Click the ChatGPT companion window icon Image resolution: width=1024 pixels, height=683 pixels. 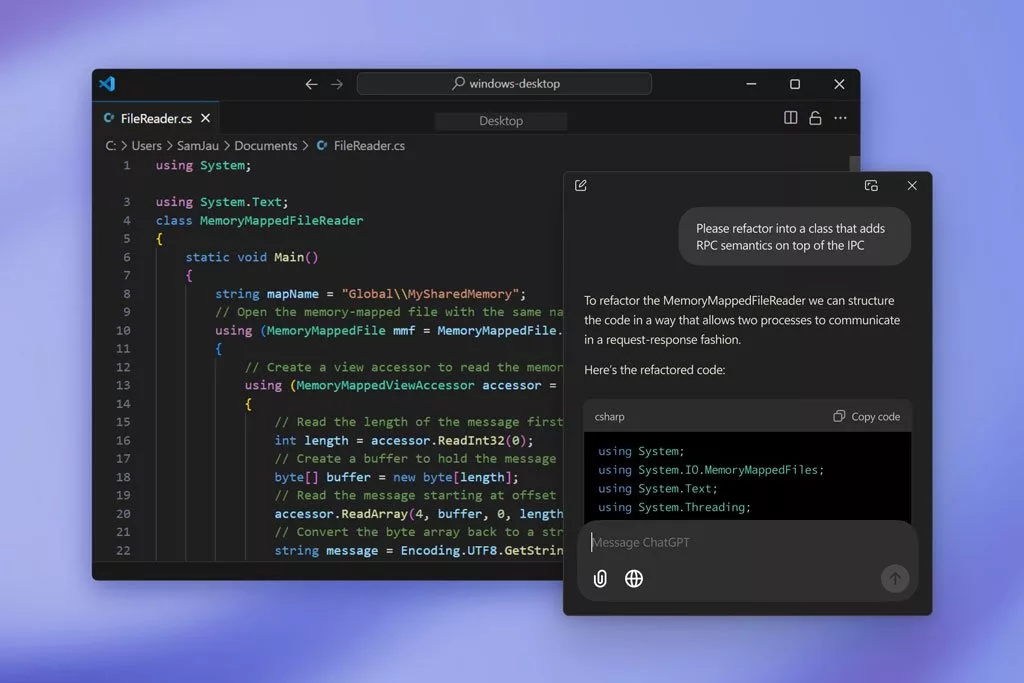871,185
